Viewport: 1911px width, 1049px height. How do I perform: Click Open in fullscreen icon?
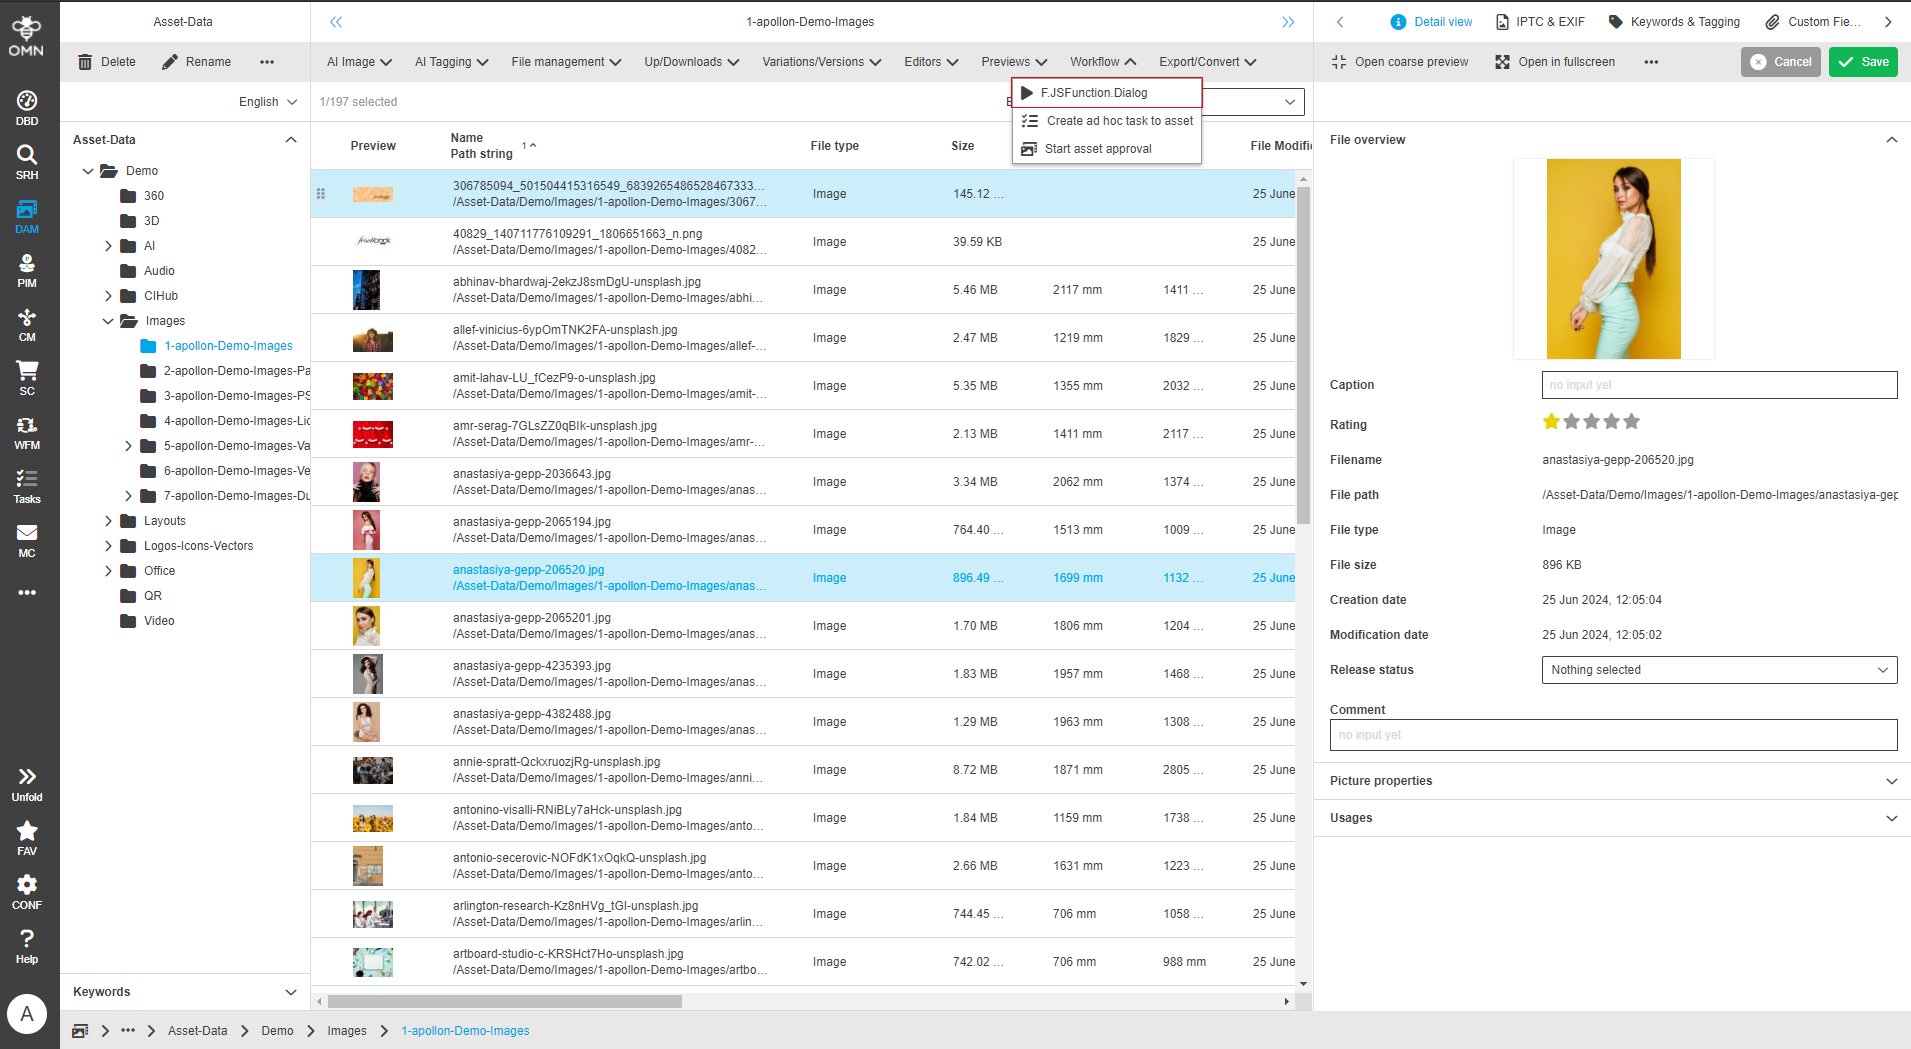point(1502,62)
